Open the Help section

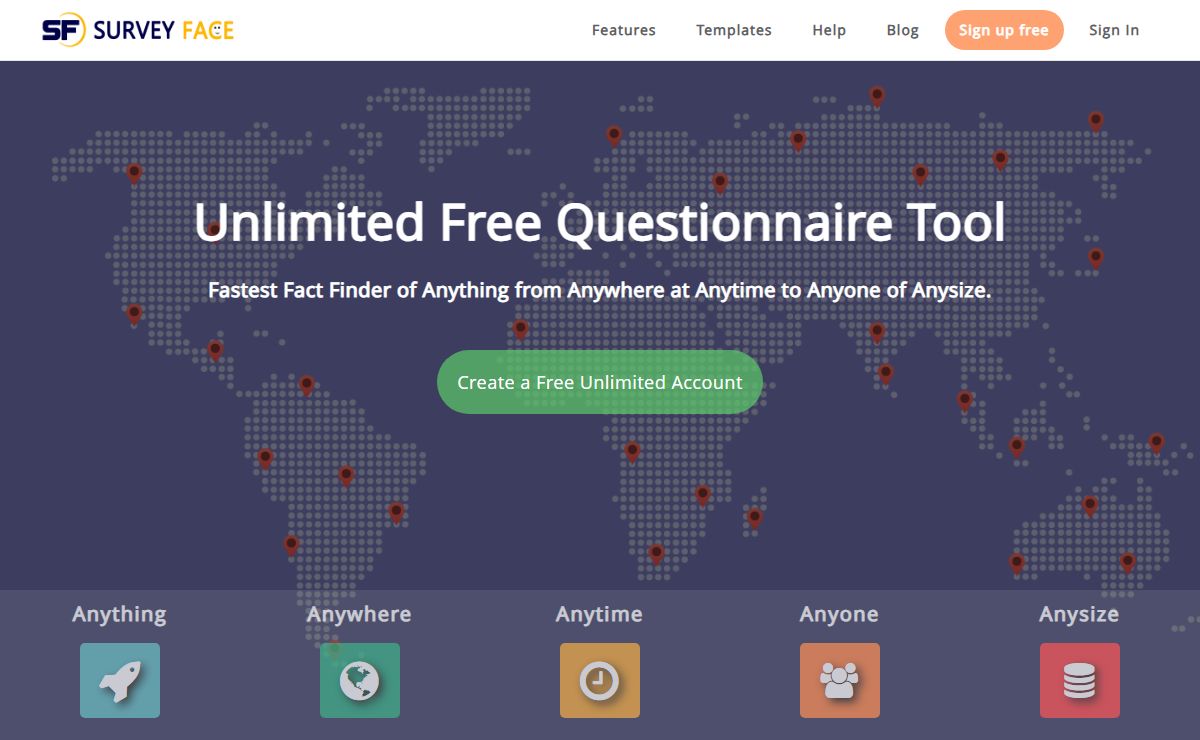[829, 30]
